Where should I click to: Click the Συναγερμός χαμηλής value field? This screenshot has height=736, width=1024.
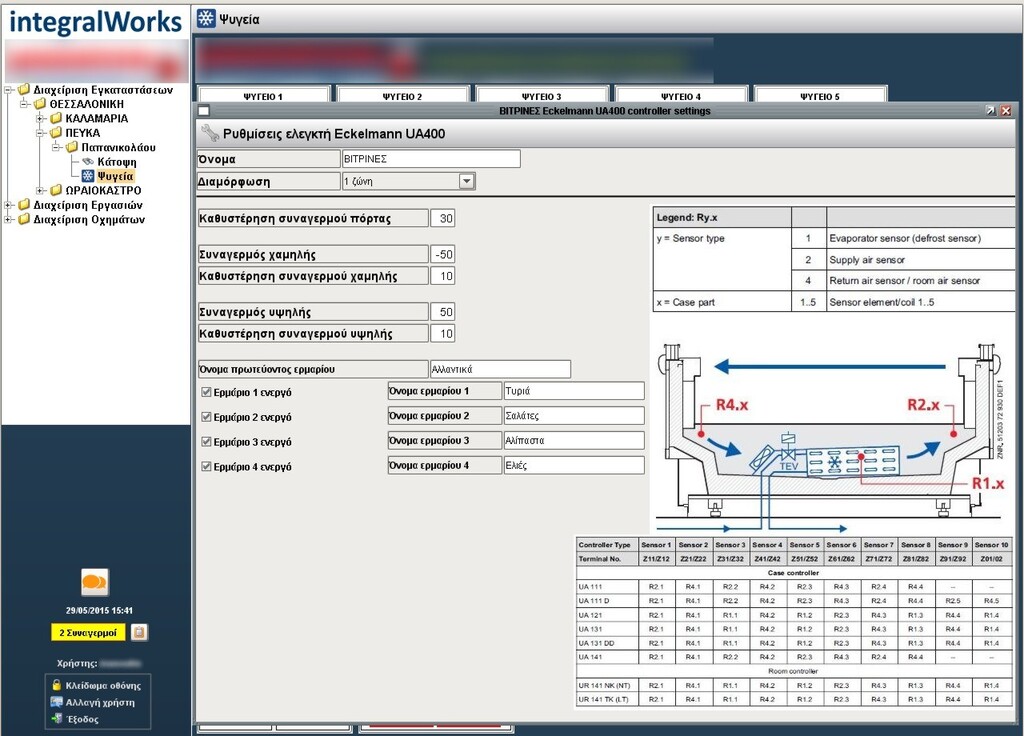[442, 255]
